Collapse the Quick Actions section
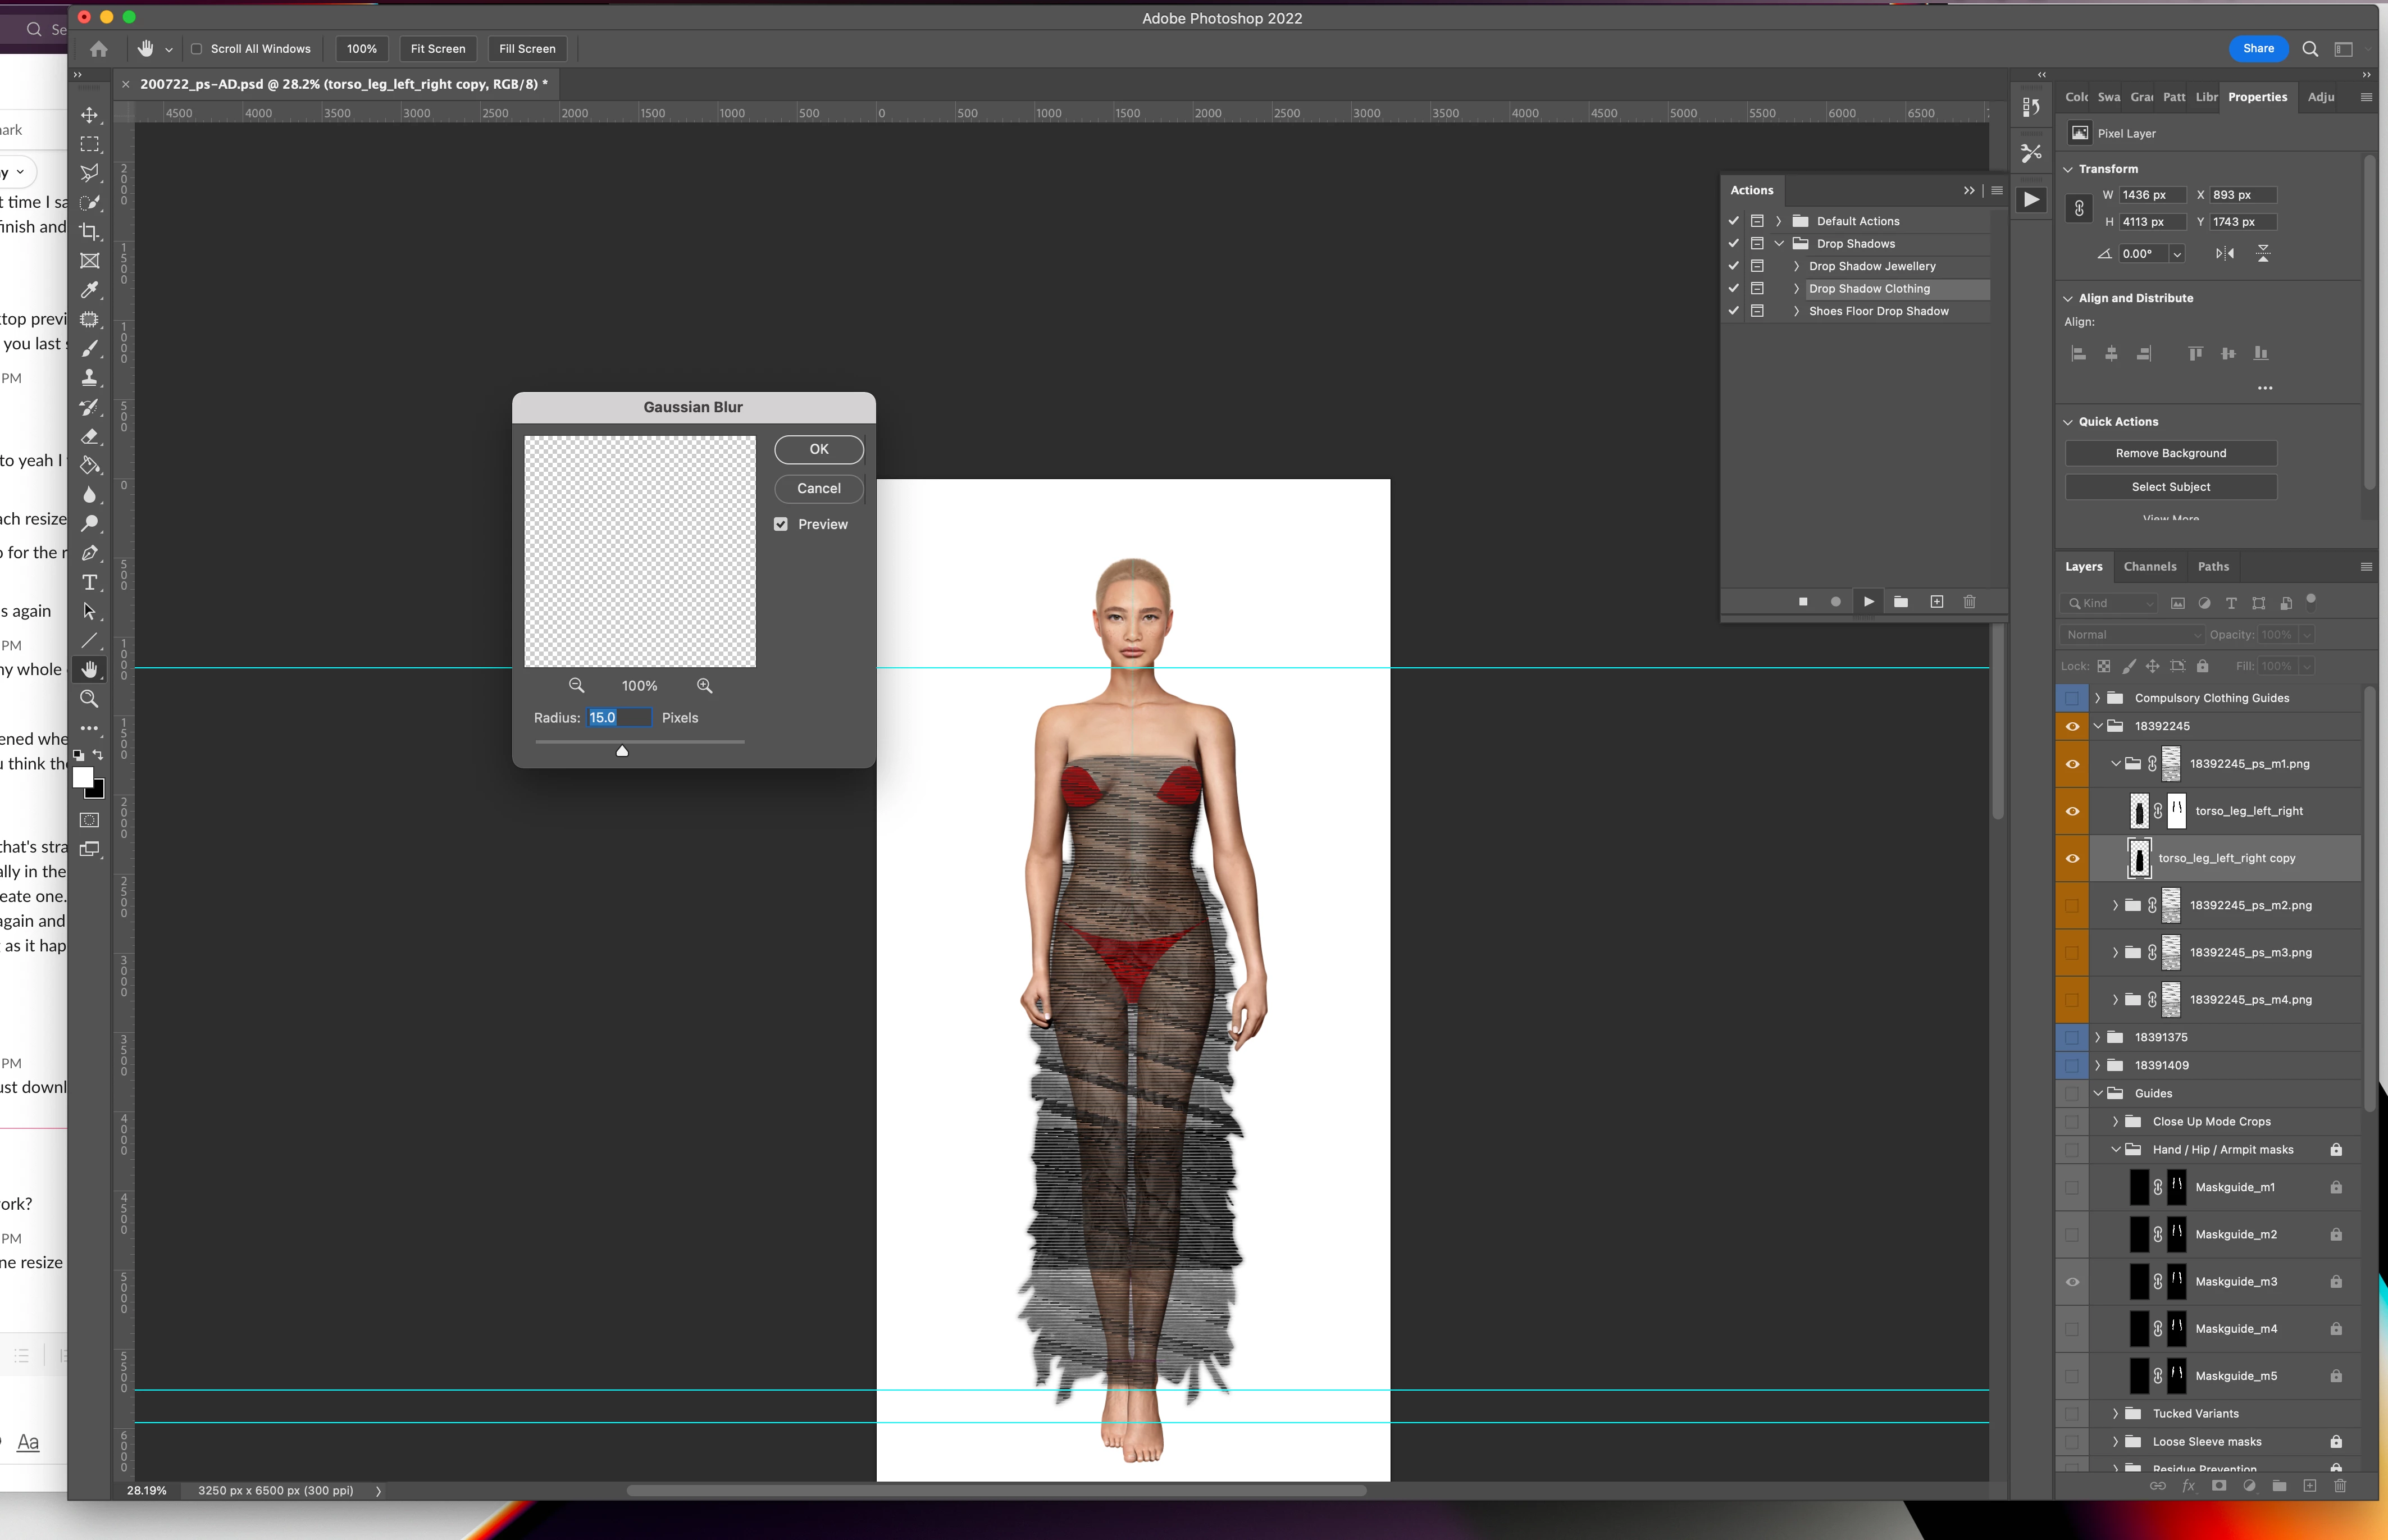This screenshot has width=2388, height=1540. (x=2068, y=422)
